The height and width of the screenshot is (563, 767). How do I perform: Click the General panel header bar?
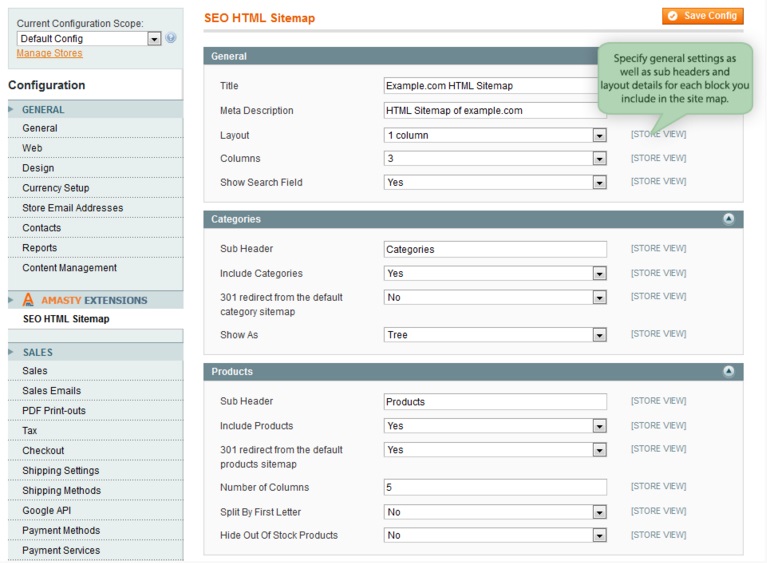click(400, 56)
